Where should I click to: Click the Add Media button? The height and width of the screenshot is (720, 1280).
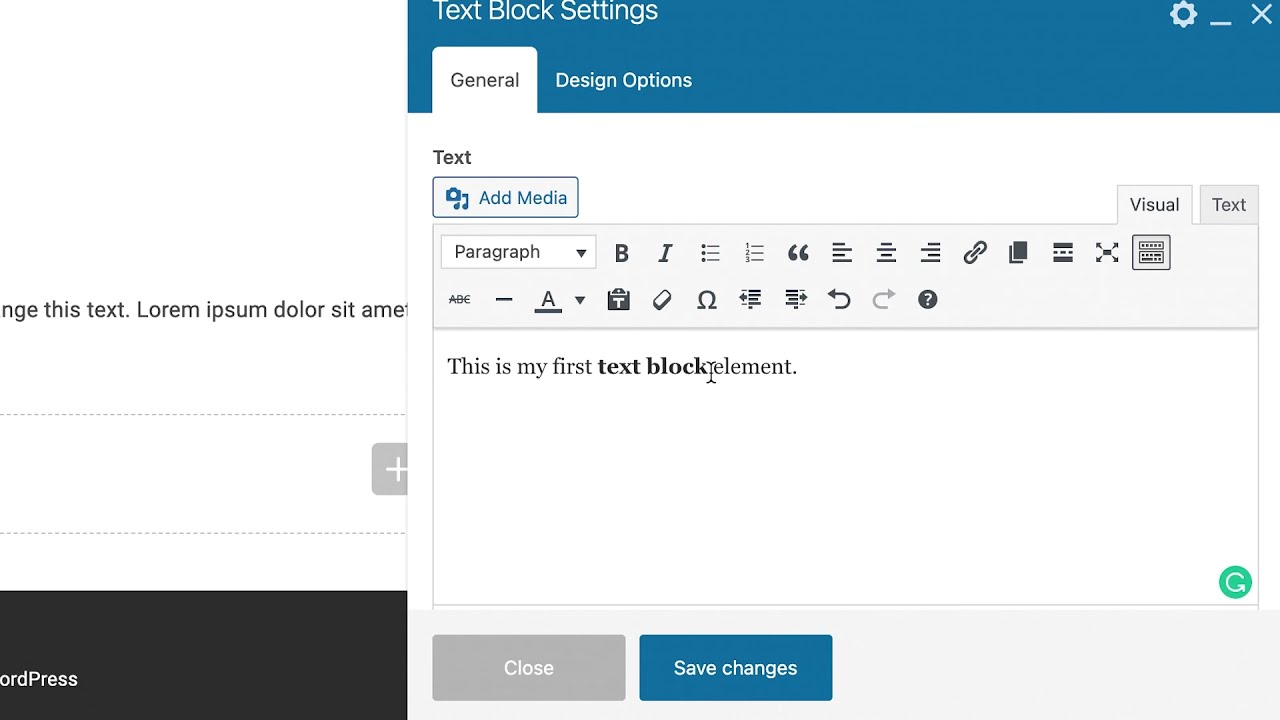[505, 197]
